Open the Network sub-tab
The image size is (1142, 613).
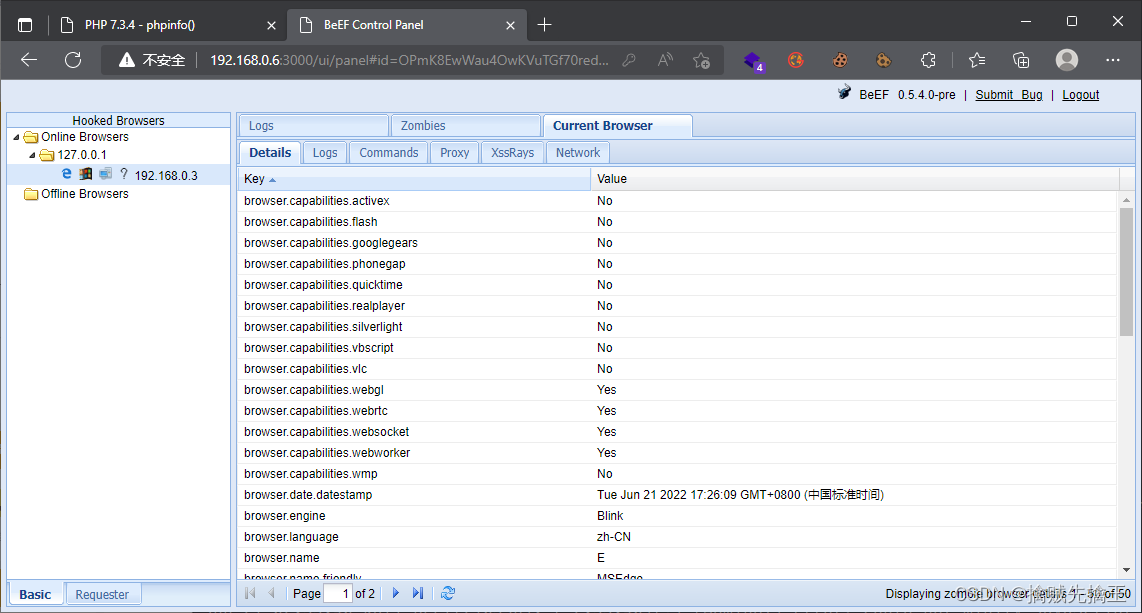(578, 153)
